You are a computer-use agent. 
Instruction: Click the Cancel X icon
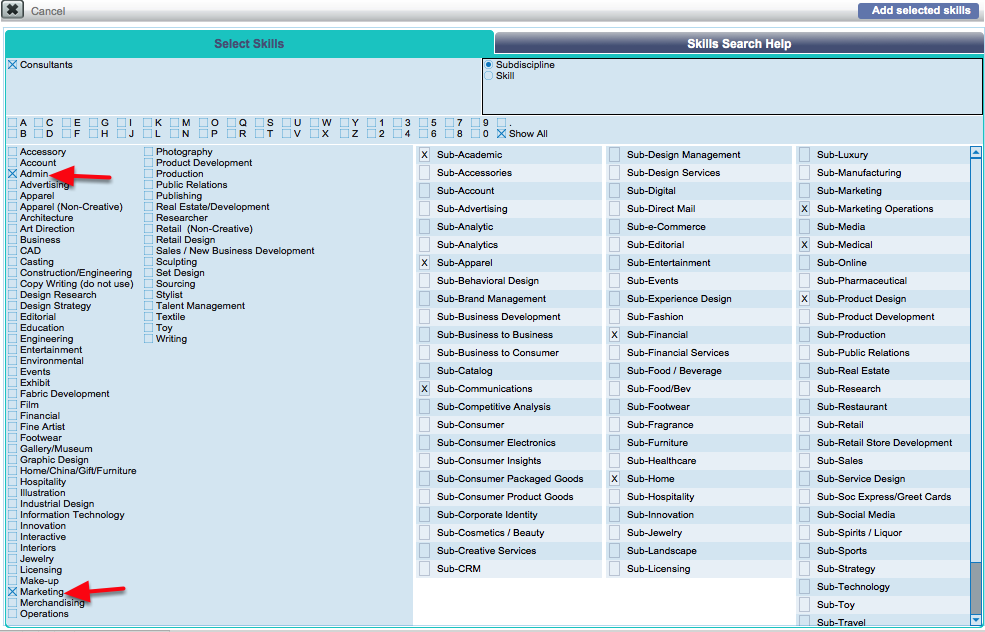pyautogui.click(x=12, y=10)
